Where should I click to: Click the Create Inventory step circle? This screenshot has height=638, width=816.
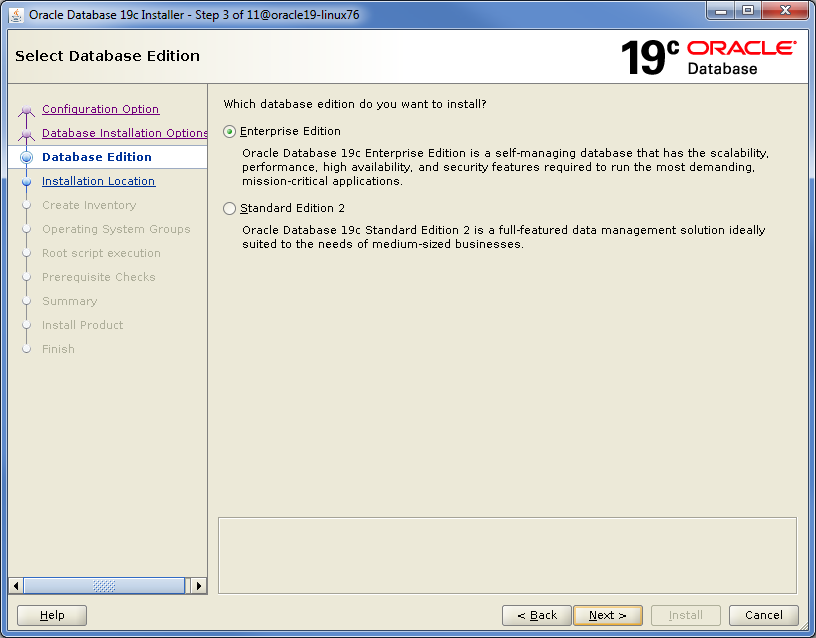pos(26,205)
